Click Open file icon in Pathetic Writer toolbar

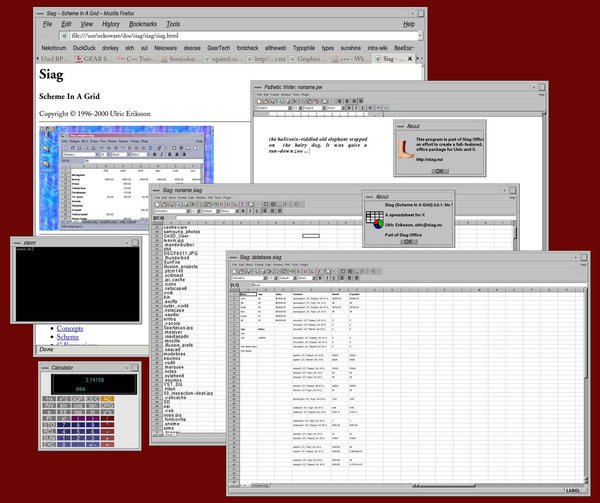(x=266, y=101)
